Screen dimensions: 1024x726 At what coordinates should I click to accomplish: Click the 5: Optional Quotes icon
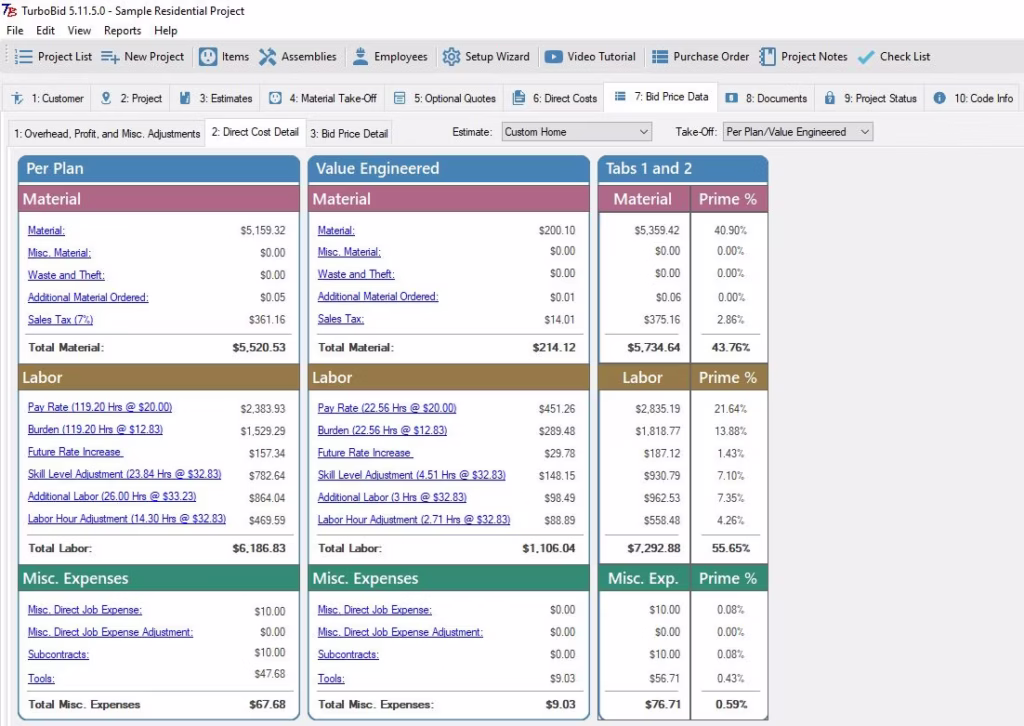(x=400, y=98)
